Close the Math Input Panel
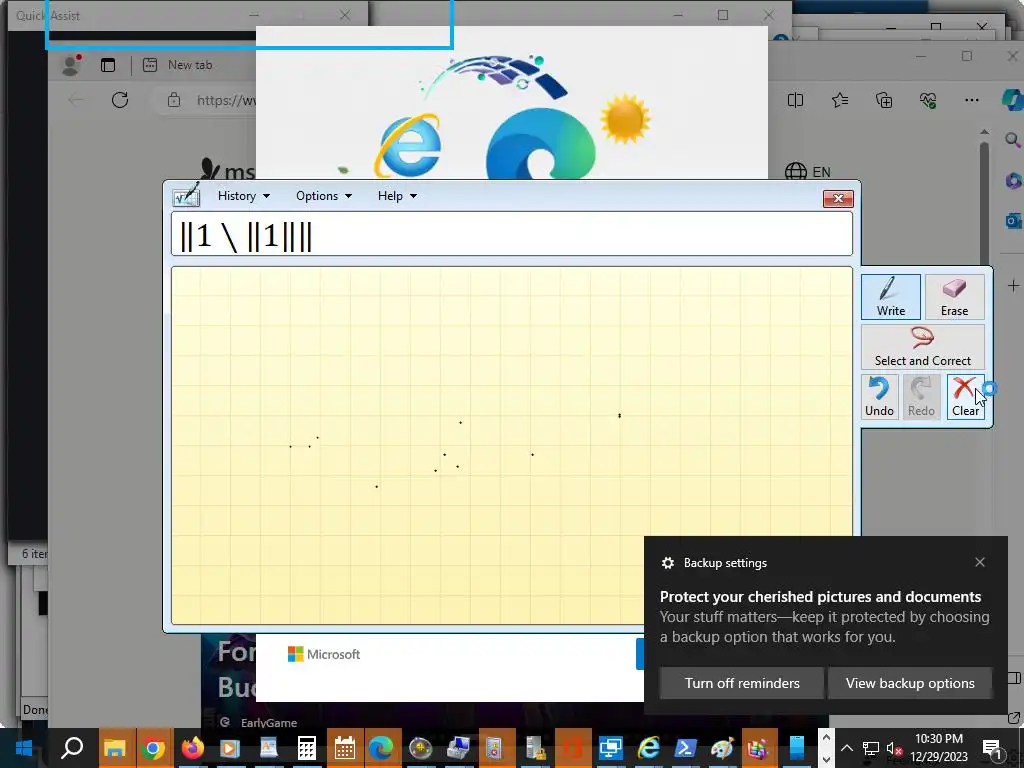This screenshot has width=1024, height=768. point(838,198)
